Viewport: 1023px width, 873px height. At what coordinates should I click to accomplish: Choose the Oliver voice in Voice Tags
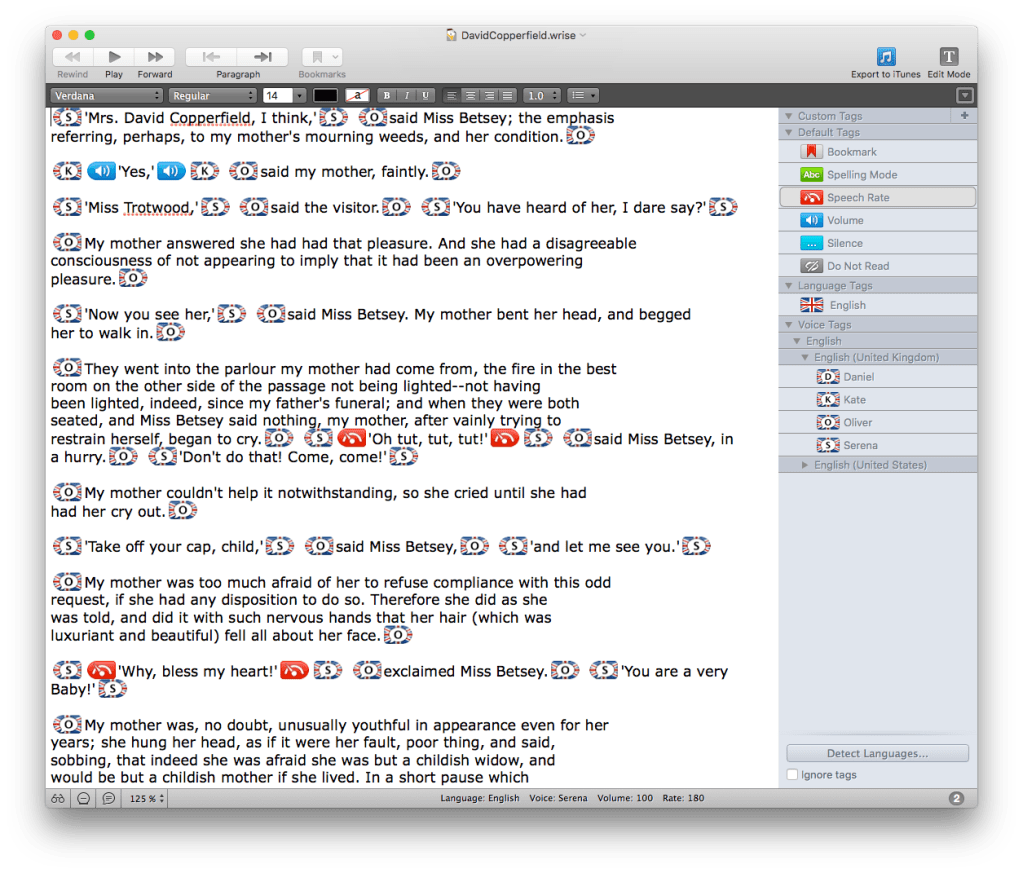tap(857, 422)
